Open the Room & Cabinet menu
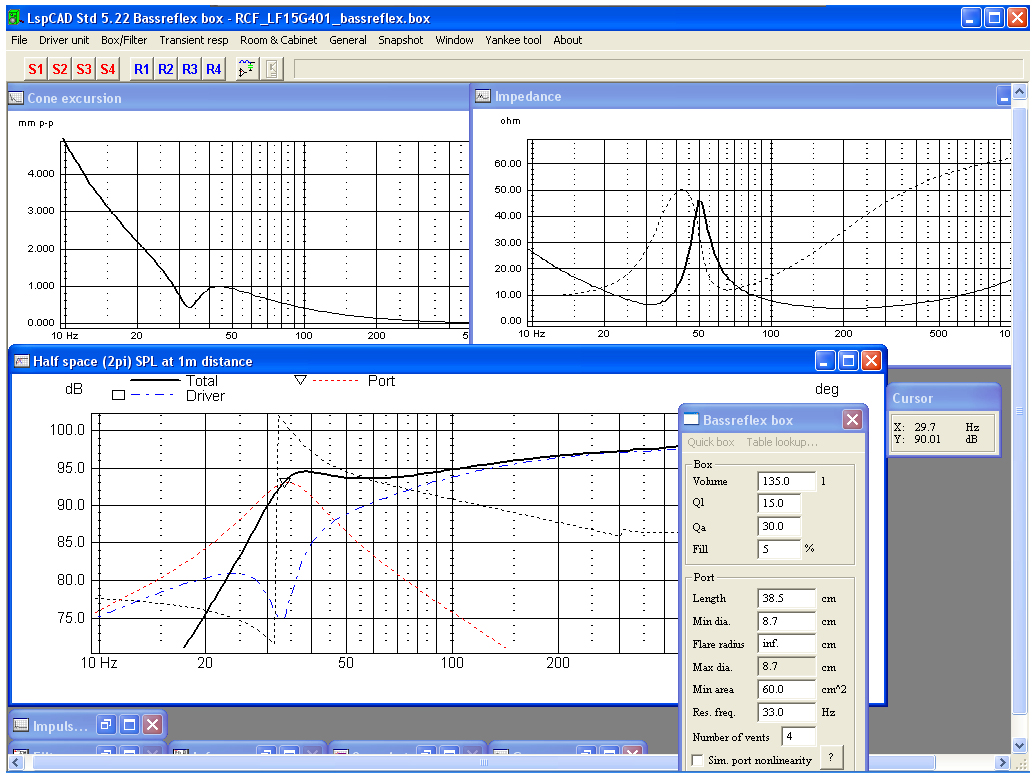The image size is (1034, 778). [x=278, y=40]
